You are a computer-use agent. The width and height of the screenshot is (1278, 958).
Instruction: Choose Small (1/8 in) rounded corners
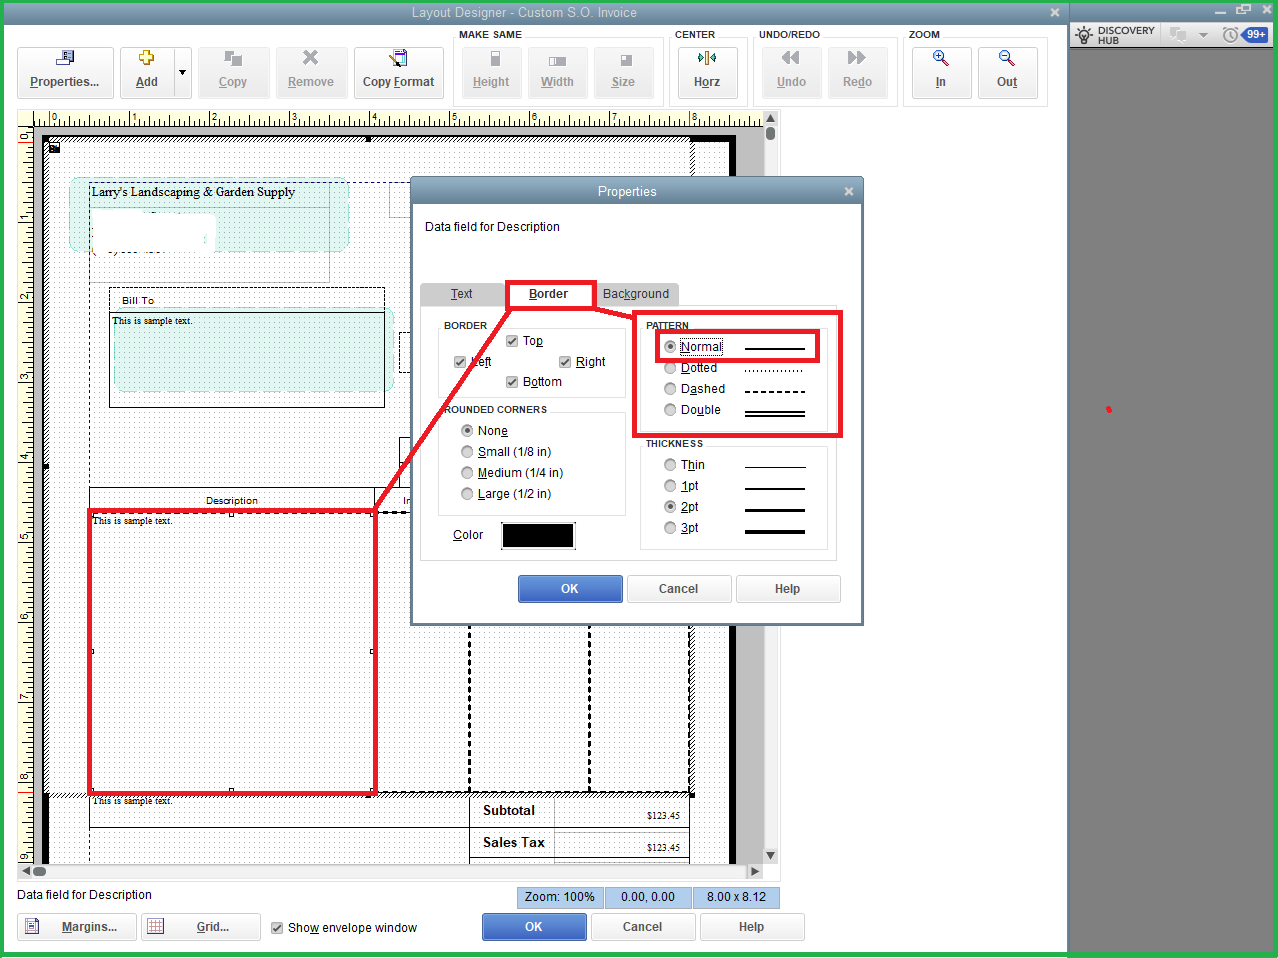pos(467,451)
